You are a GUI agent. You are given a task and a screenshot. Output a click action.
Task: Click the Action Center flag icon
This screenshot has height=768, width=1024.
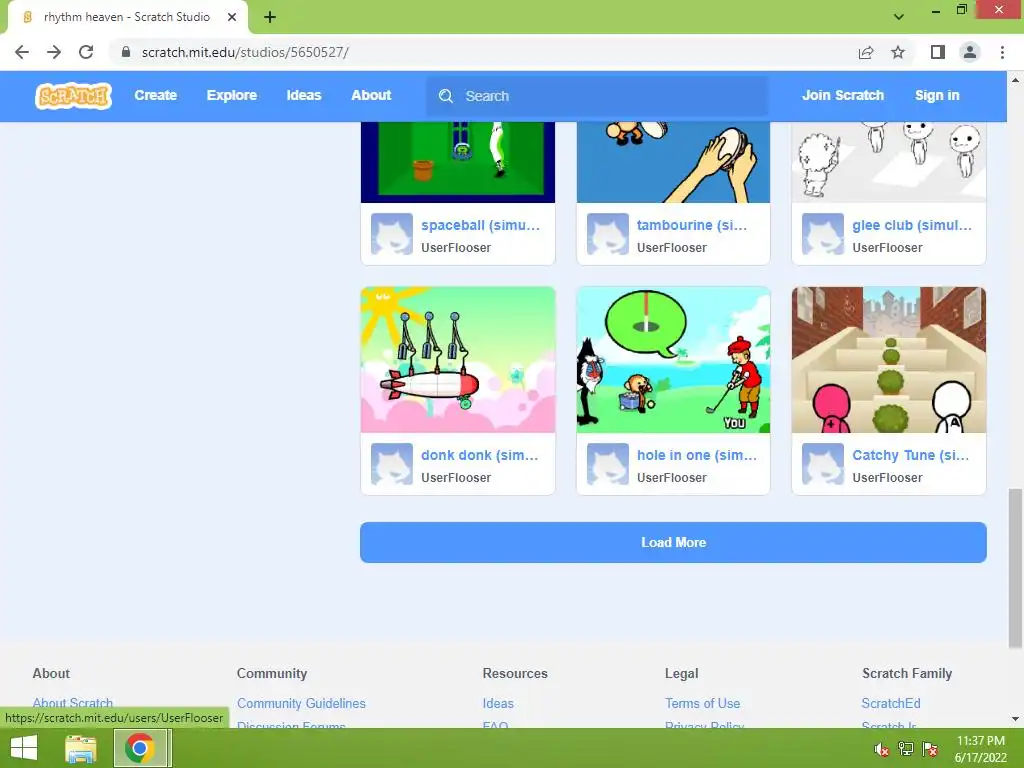click(930, 749)
